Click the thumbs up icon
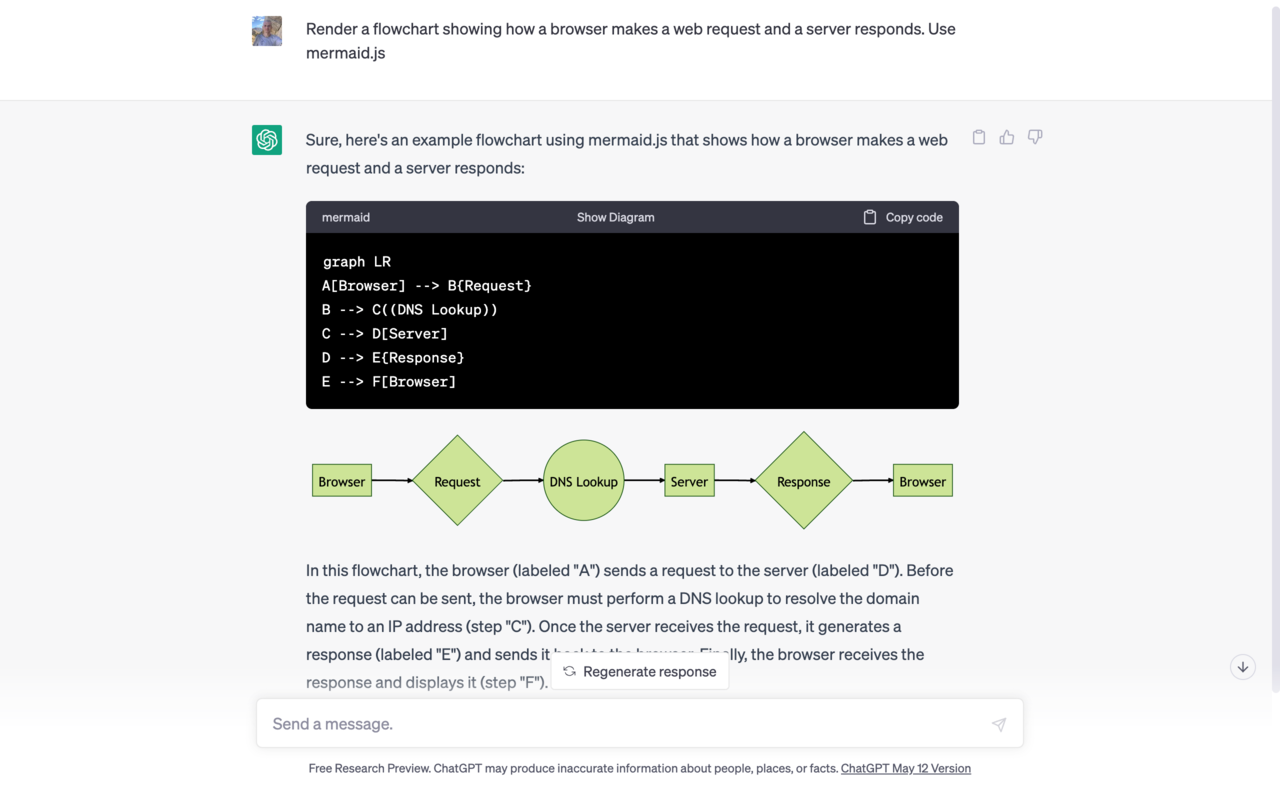 tap(1007, 137)
